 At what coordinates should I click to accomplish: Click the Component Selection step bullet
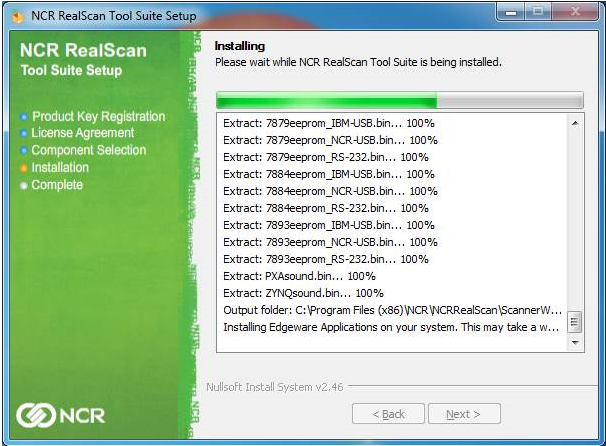click(x=24, y=150)
